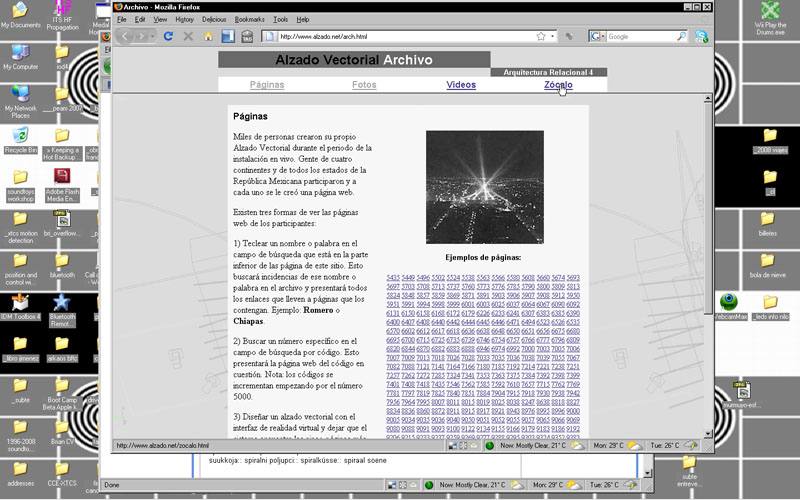The width and height of the screenshot is (800, 500).
Task: Open the History menu
Action: point(184,19)
